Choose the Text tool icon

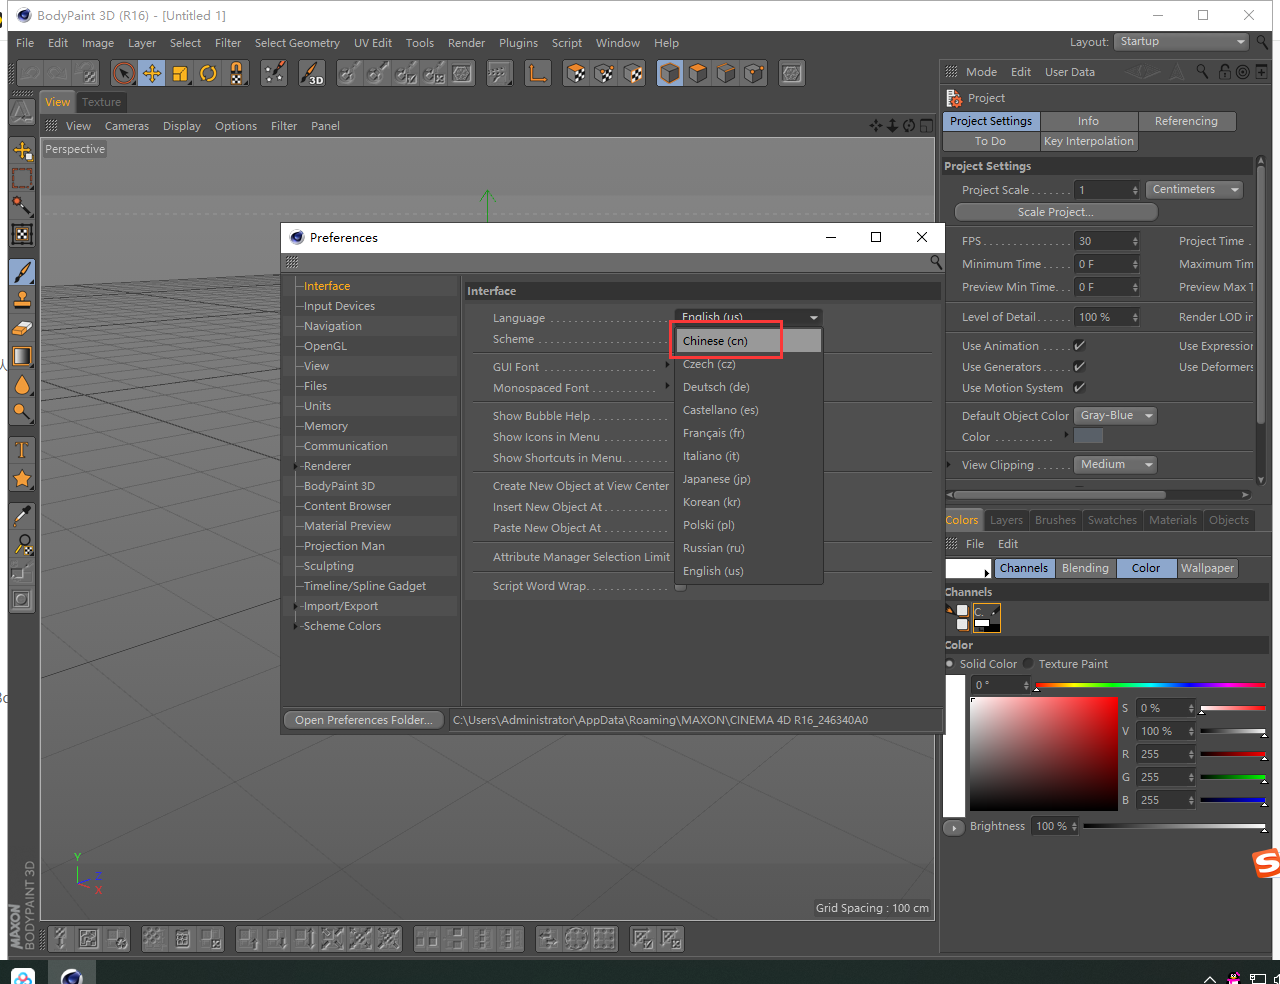[x=22, y=451]
